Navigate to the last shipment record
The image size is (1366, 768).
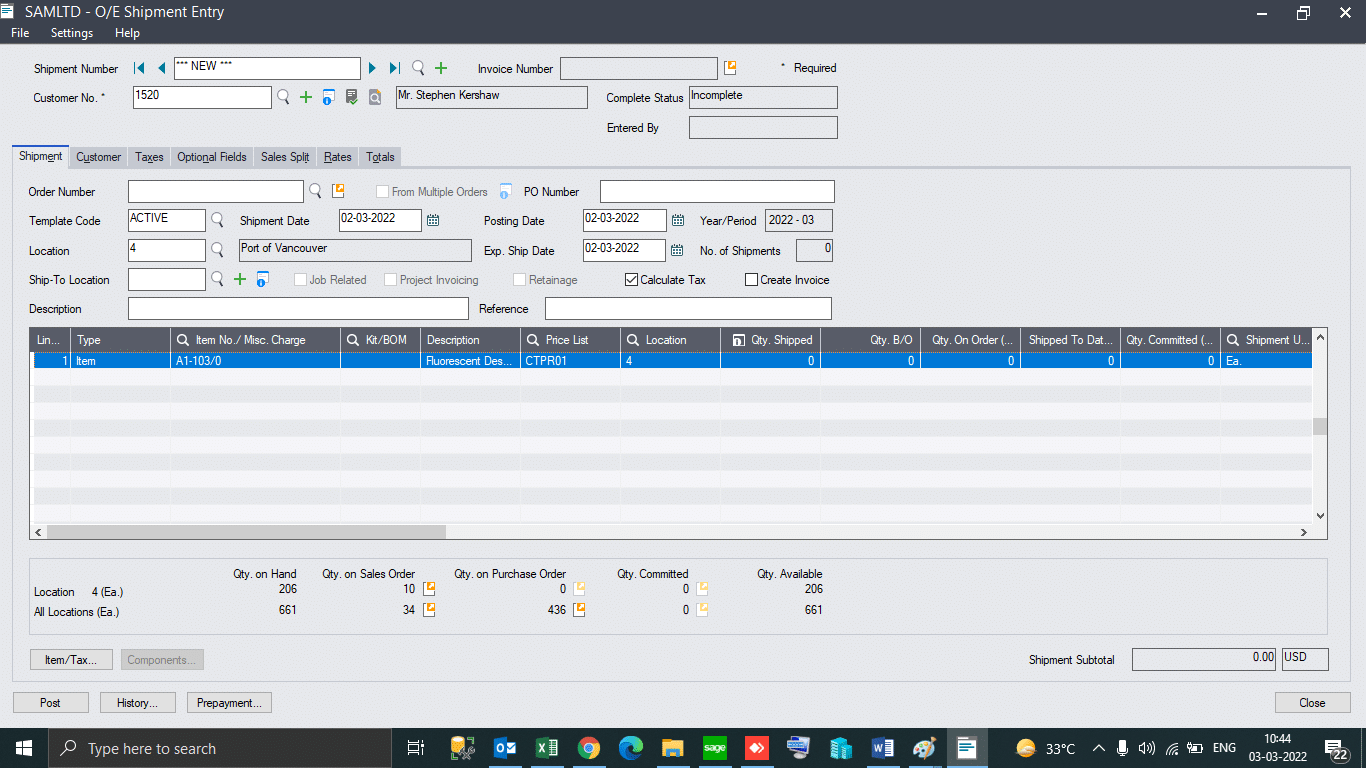click(392, 68)
